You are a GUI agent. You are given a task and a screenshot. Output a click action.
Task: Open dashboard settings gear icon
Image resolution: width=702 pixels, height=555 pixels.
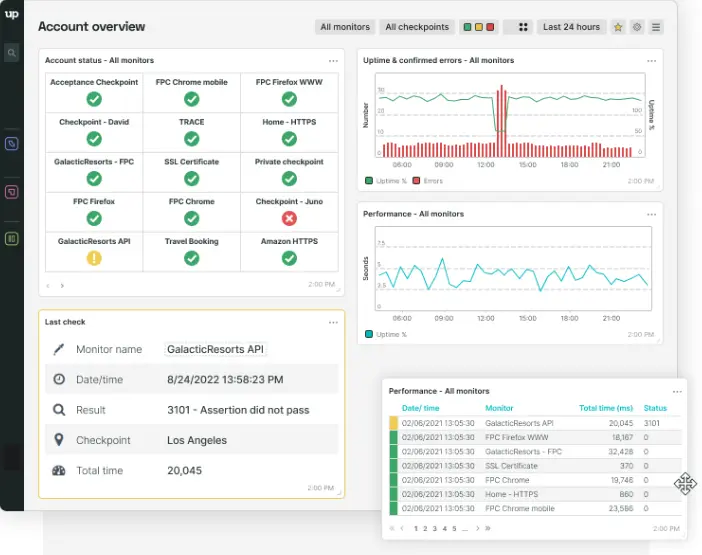pos(637,27)
